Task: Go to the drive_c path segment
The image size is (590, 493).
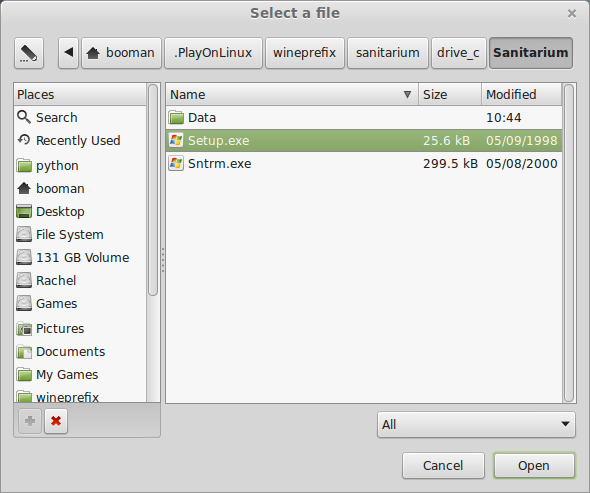Action: (458, 53)
